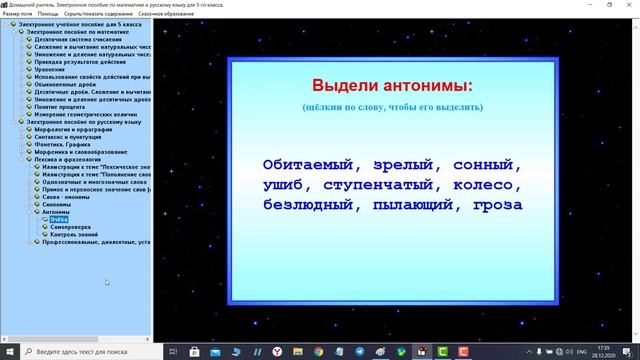Open Telegram from the taskbar

(x=360, y=351)
